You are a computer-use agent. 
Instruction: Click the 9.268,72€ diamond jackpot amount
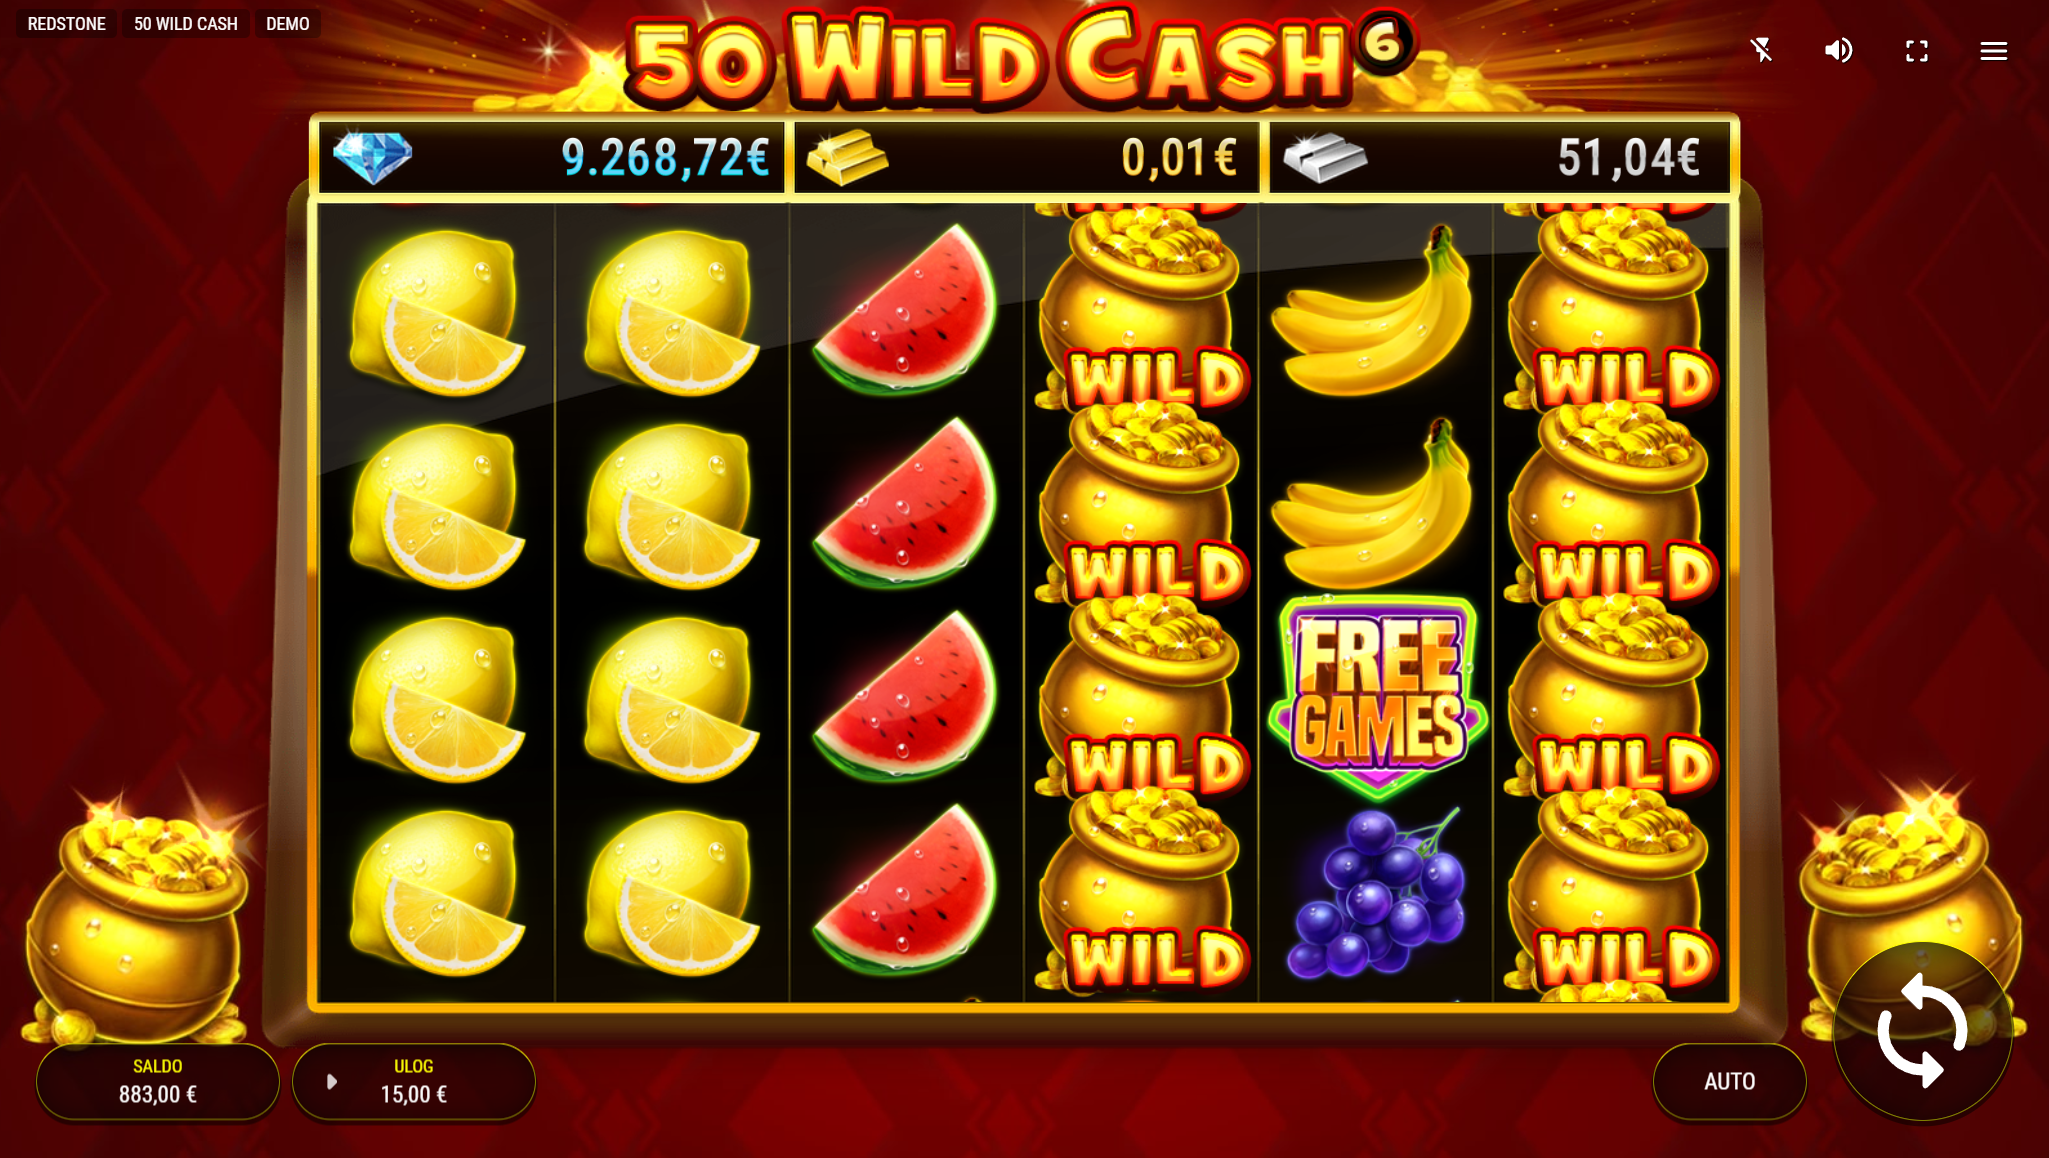665,157
